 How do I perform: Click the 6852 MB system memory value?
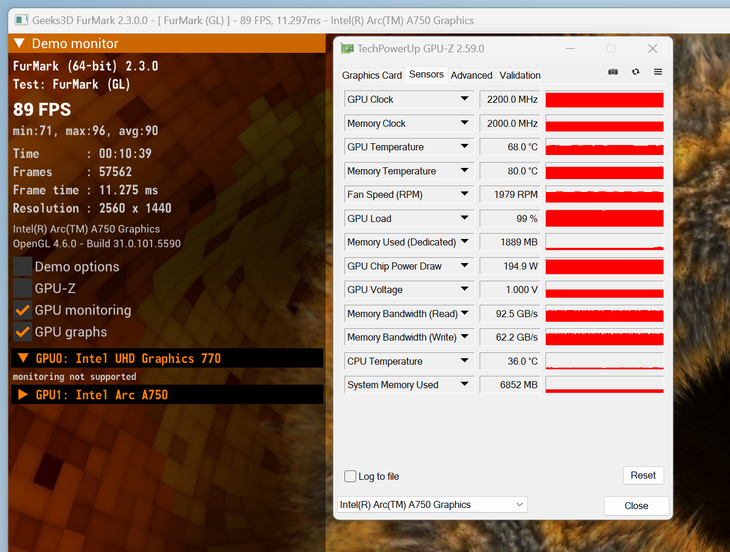510,385
